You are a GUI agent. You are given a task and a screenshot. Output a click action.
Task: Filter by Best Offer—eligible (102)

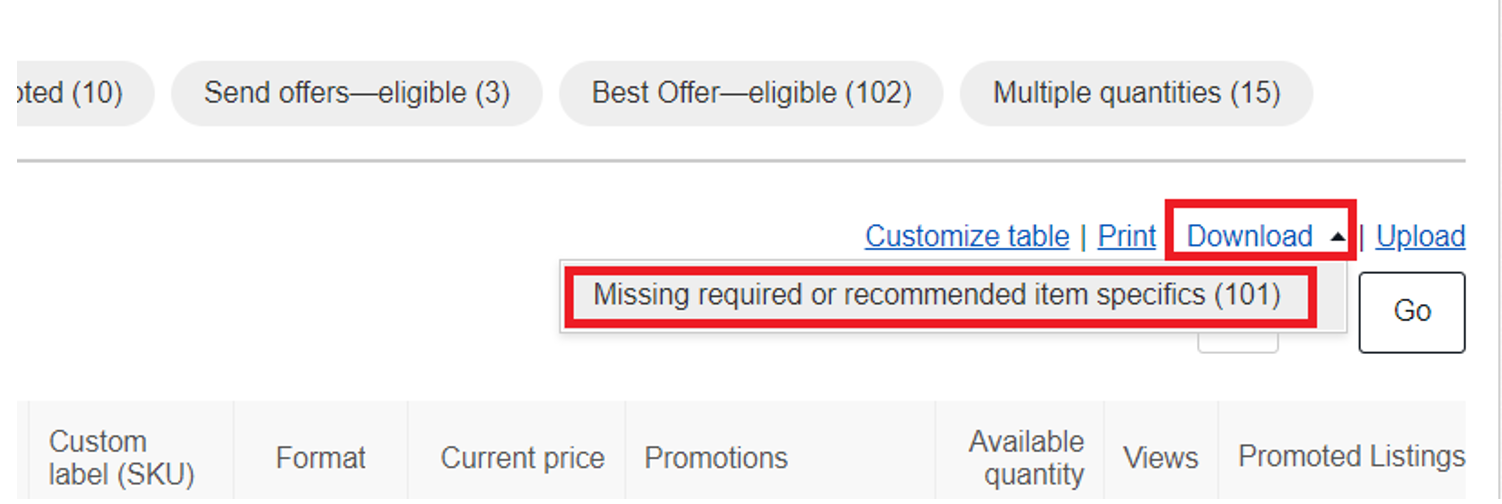pyautogui.click(x=751, y=93)
